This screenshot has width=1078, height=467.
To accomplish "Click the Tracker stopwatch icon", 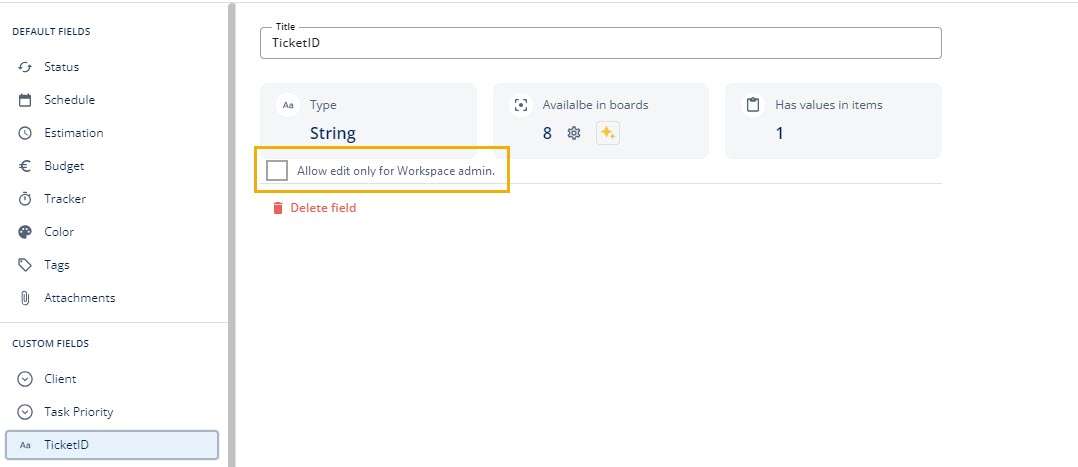I will click(x=25, y=199).
